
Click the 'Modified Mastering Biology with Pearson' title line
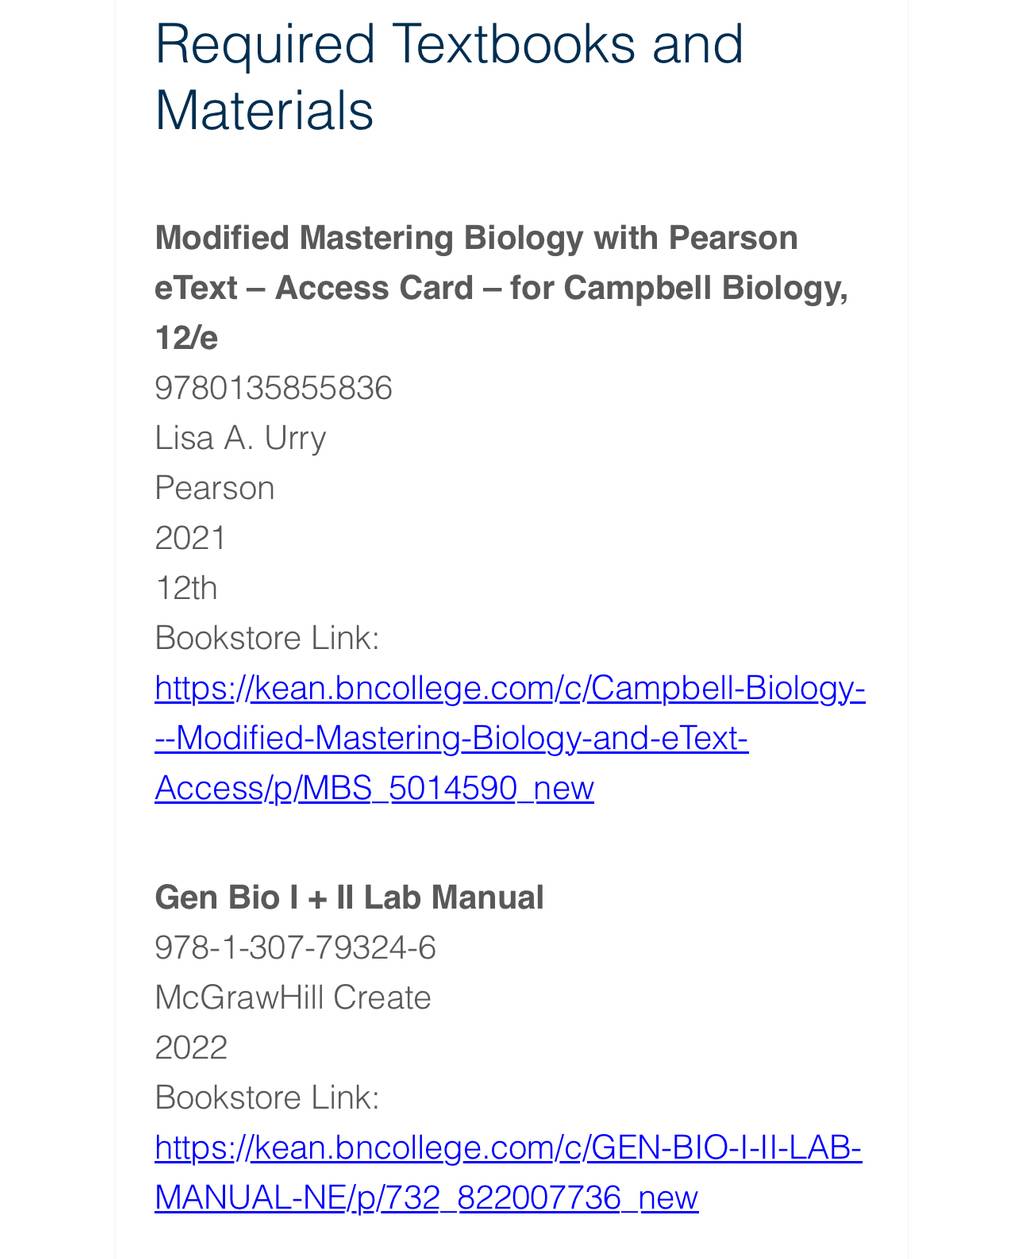click(476, 238)
